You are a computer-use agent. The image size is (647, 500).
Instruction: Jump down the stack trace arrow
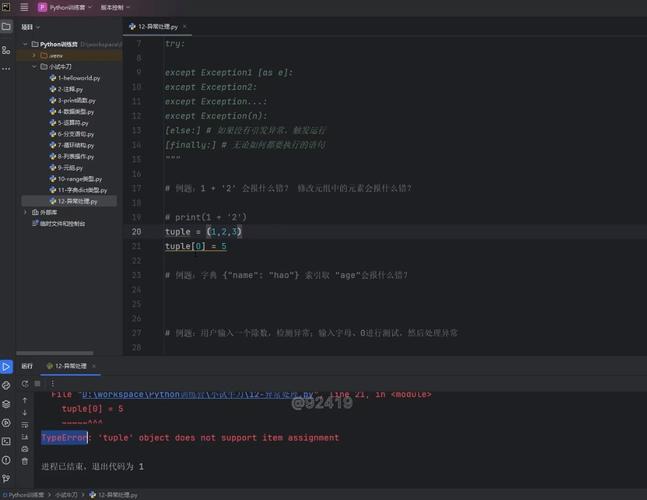coord(25,413)
